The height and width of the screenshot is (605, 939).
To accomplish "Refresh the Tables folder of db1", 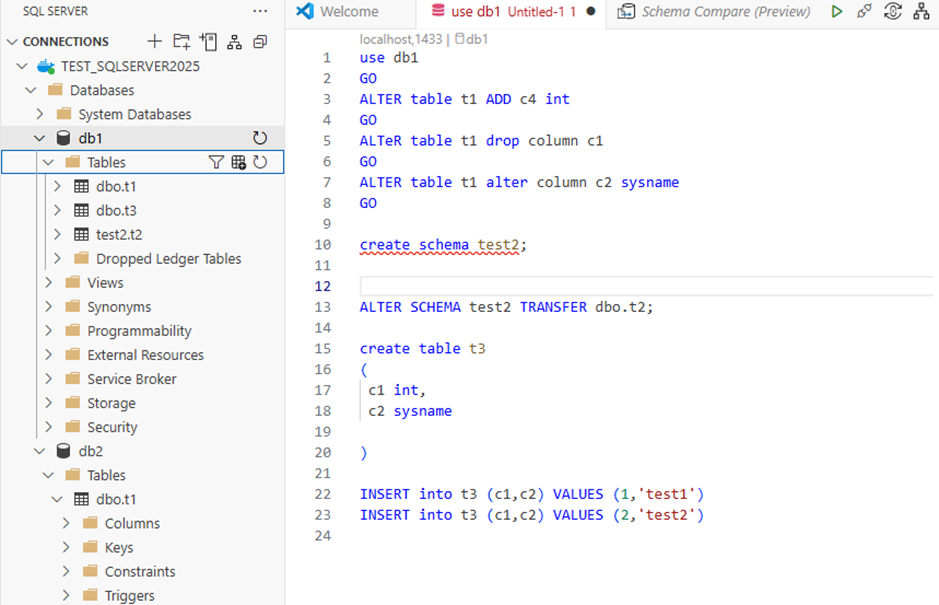I will click(260, 162).
